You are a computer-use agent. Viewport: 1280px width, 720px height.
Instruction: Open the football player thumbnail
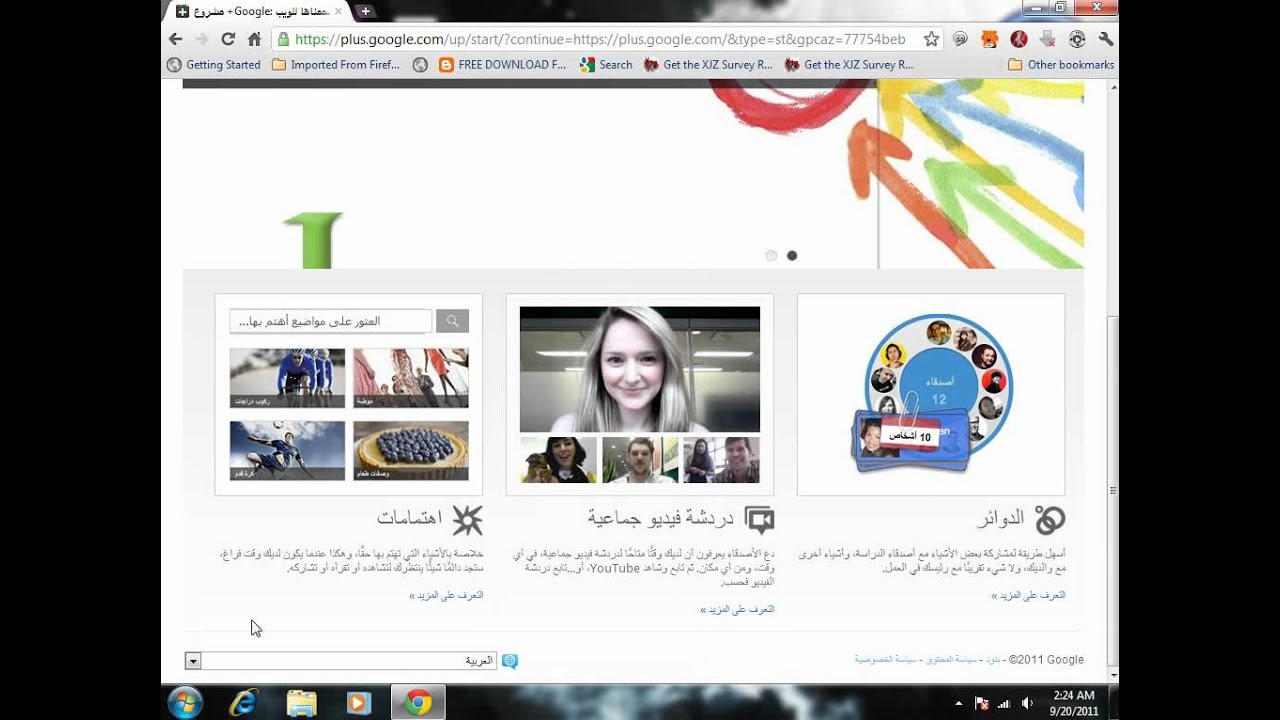(x=287, y=451)
